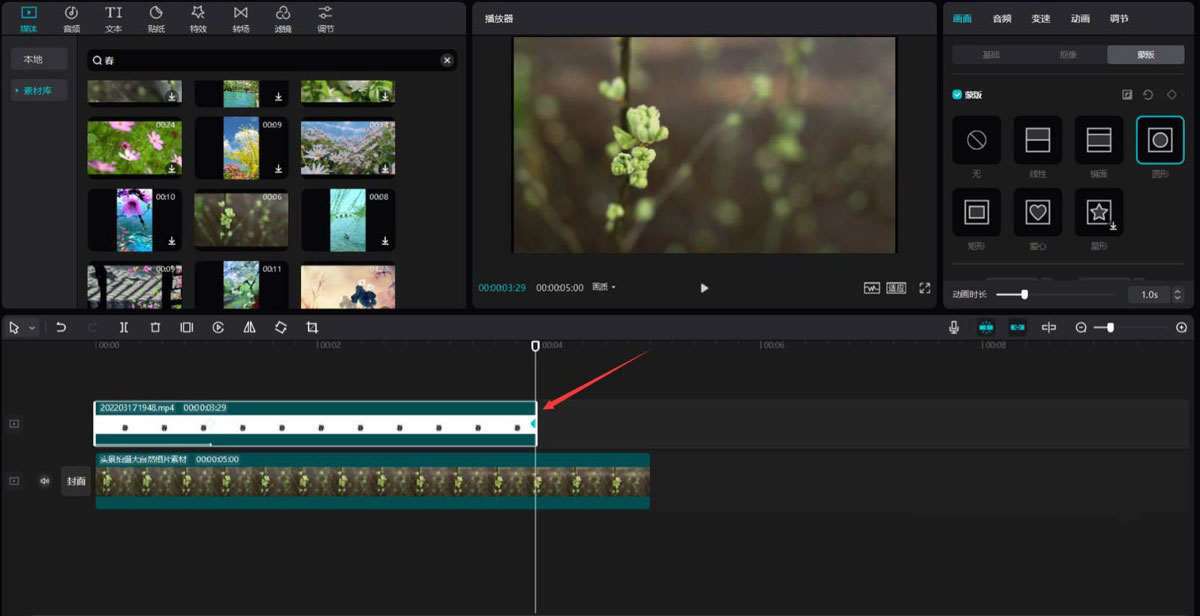Switch to the 基础 basic sub-tab
Viewport: 1200px width, 616px height.
pyautogui.click(x=989, y=55)
